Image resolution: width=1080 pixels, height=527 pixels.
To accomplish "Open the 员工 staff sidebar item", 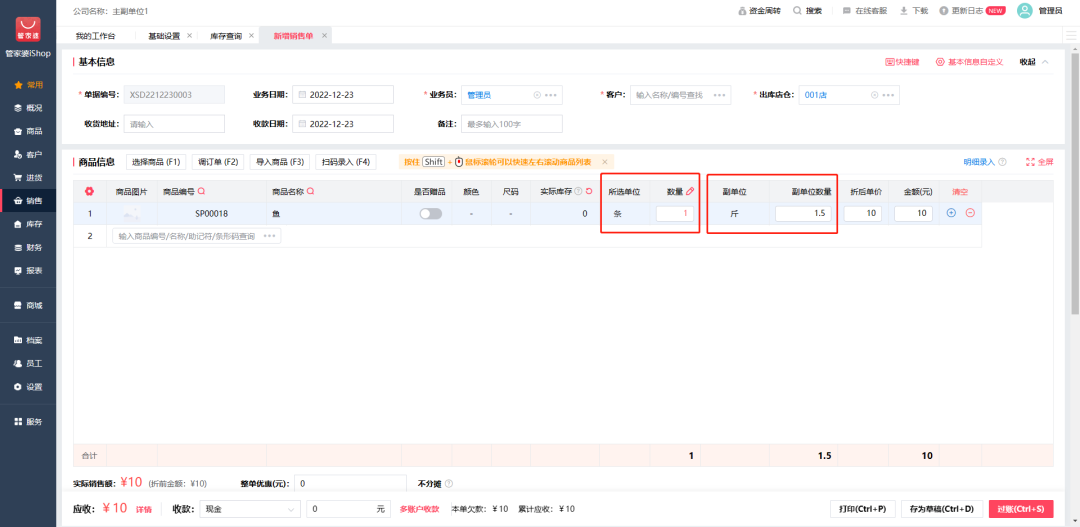I will 28,363.
